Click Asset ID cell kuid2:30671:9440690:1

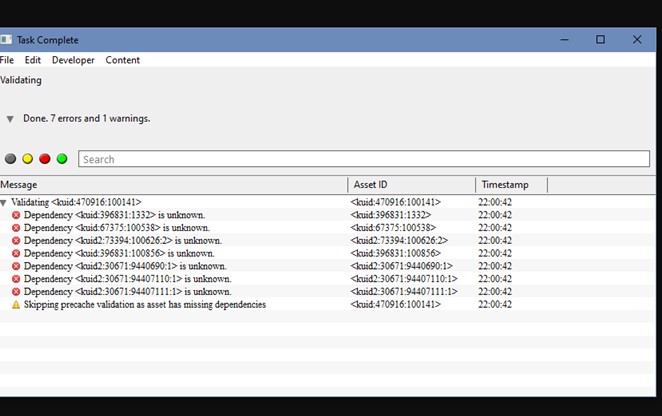pos(401,266)
